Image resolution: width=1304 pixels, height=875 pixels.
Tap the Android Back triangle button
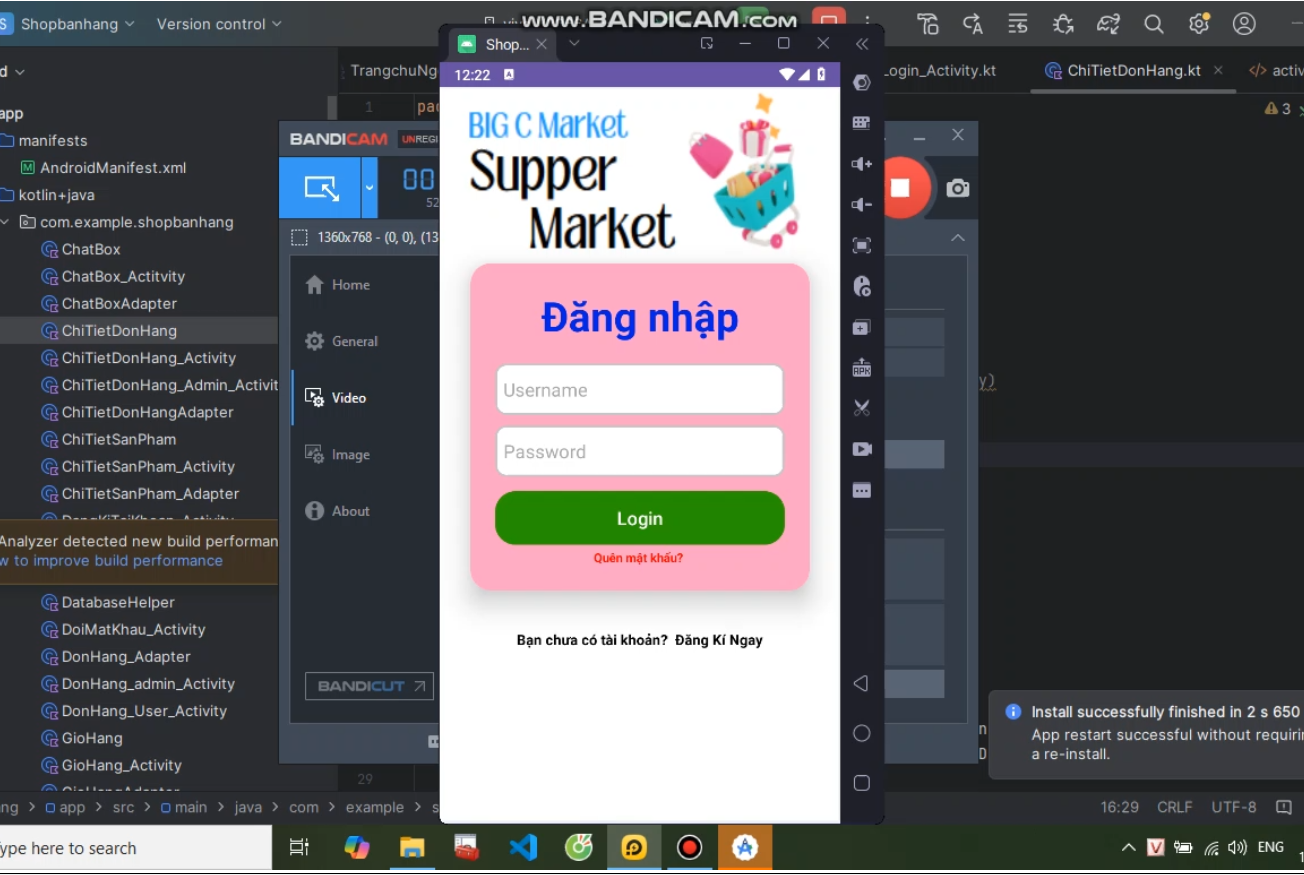point(861,684)
